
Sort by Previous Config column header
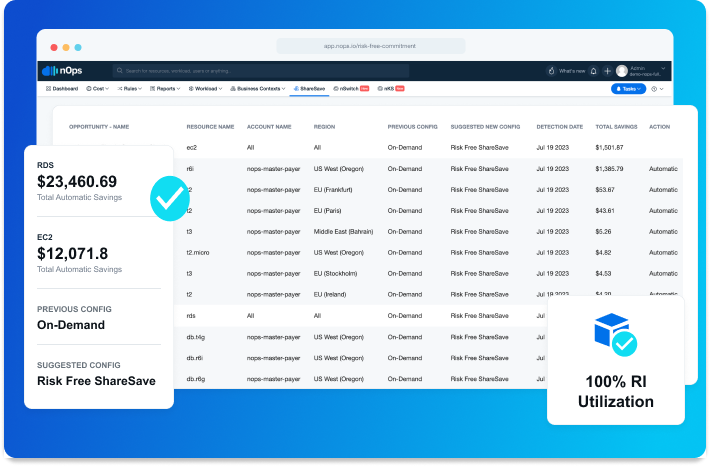pyautogui.click(x=413, y=127)
